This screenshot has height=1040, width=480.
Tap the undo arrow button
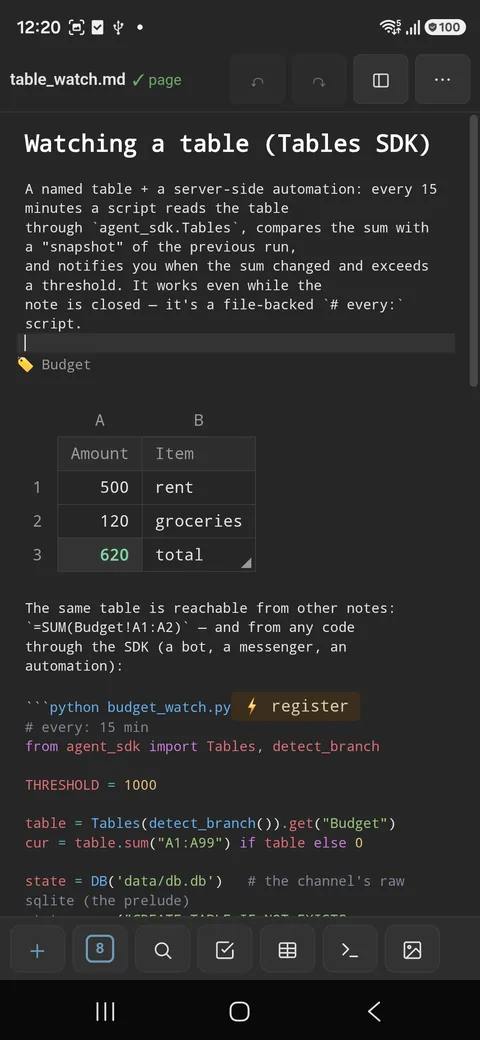point(257,80)
